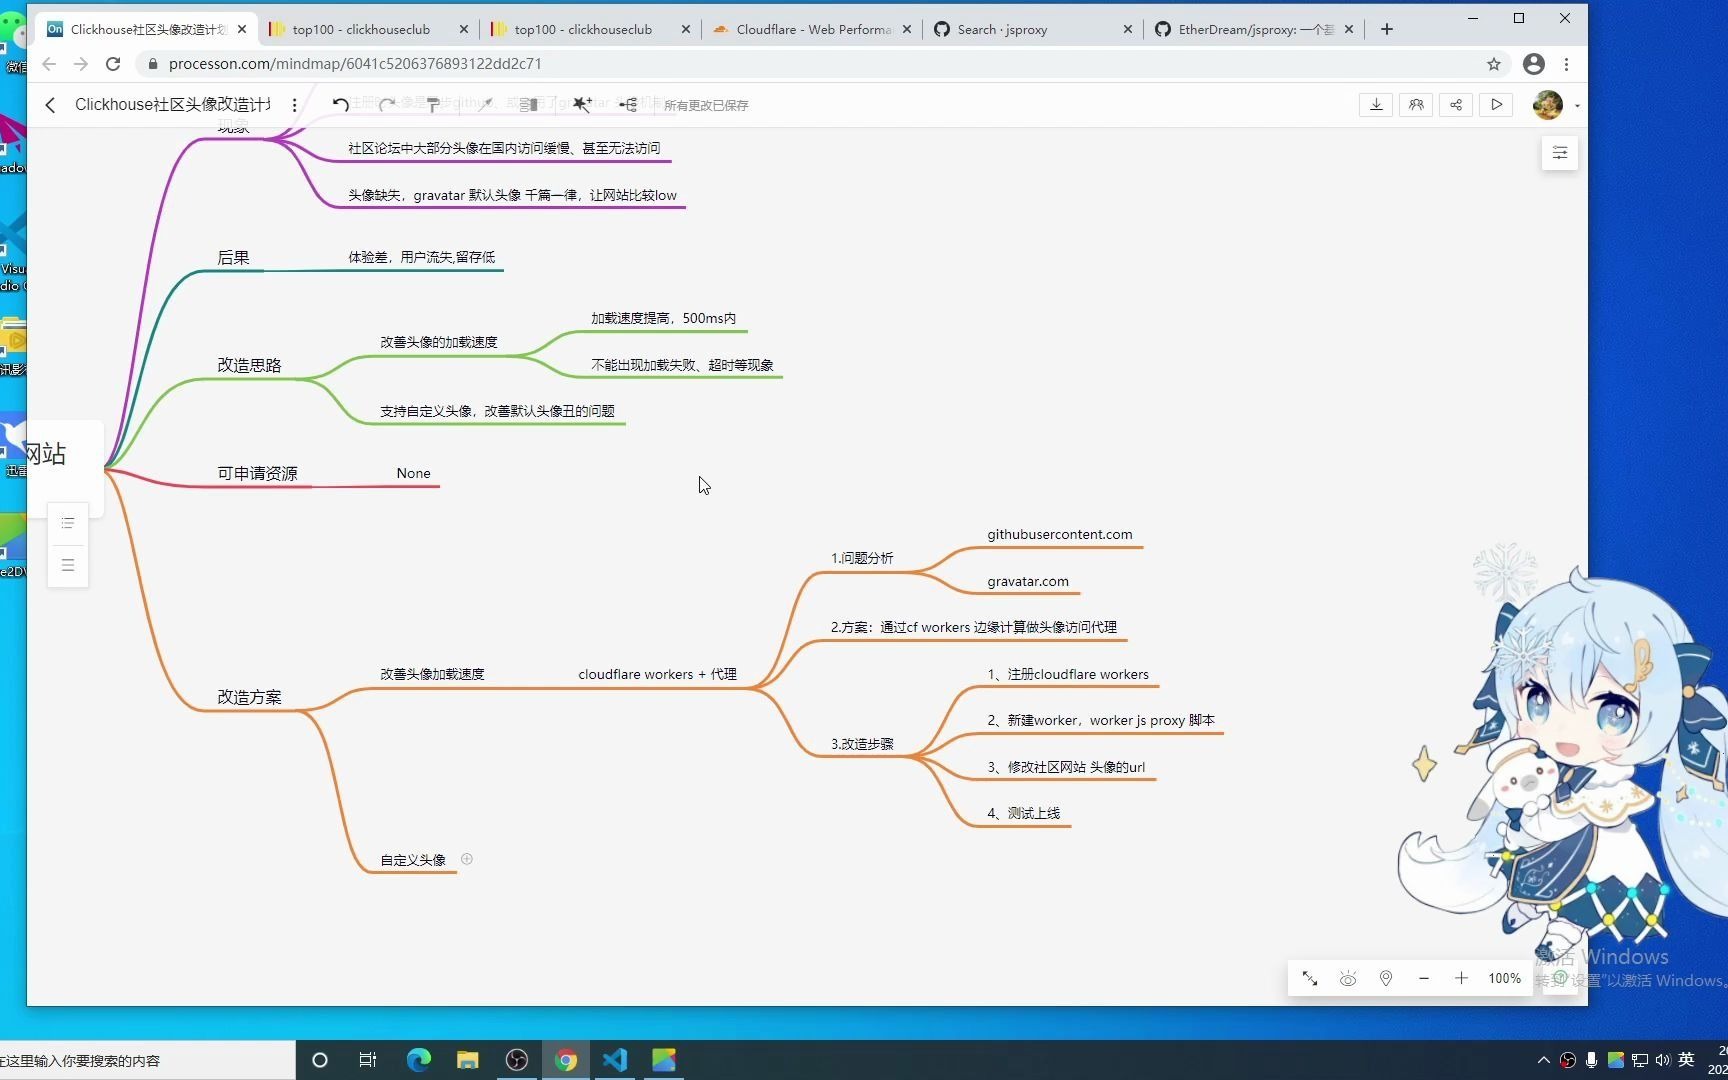This screenshot has width=1728, height=1080.
Task: Click the Windows search box
Action: coord(147,1060)
